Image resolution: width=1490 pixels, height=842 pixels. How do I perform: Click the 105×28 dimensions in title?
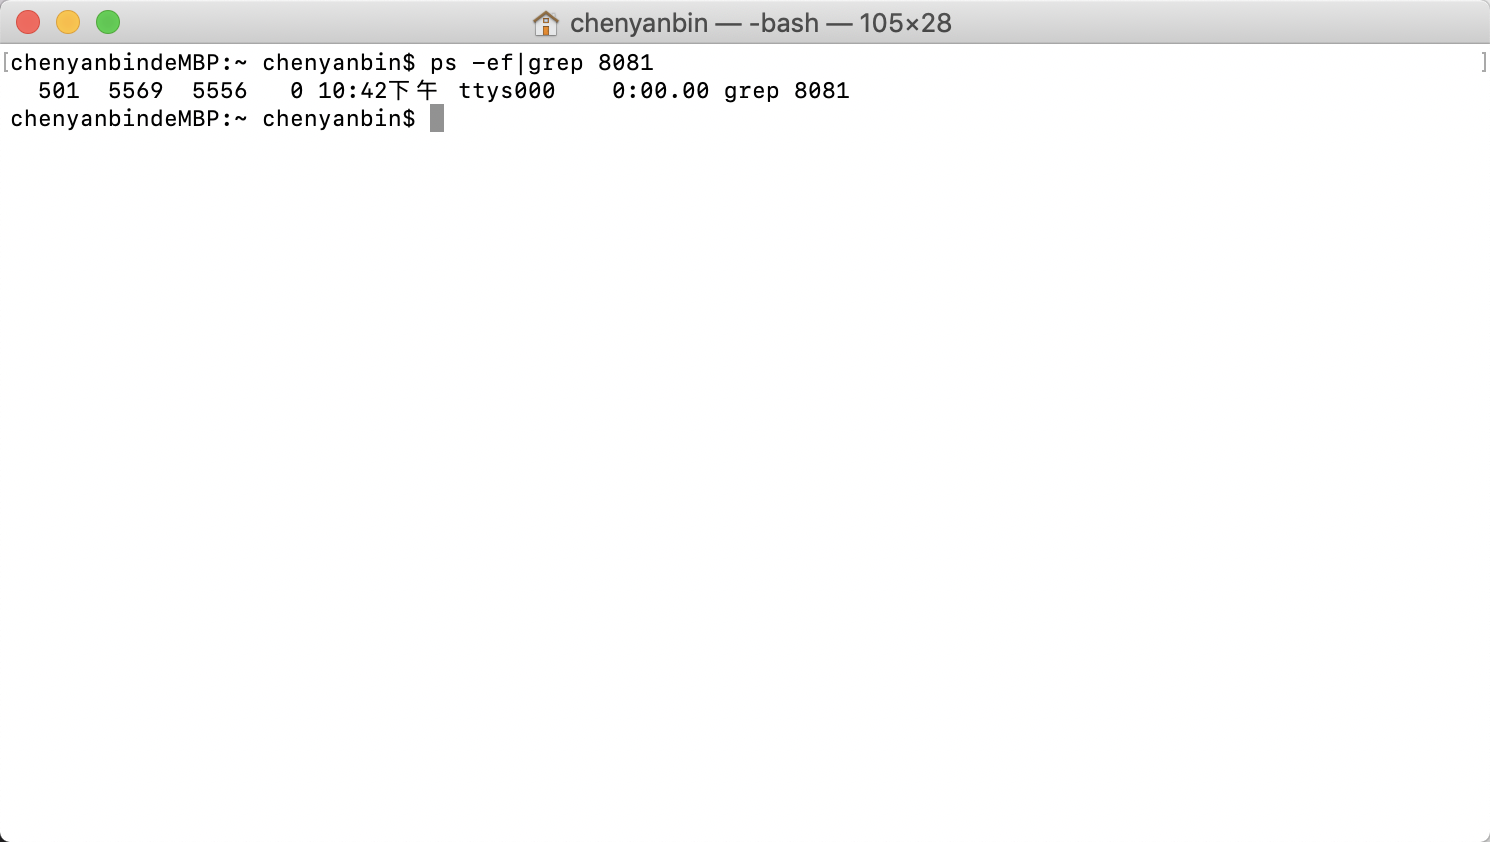(905, 22)
